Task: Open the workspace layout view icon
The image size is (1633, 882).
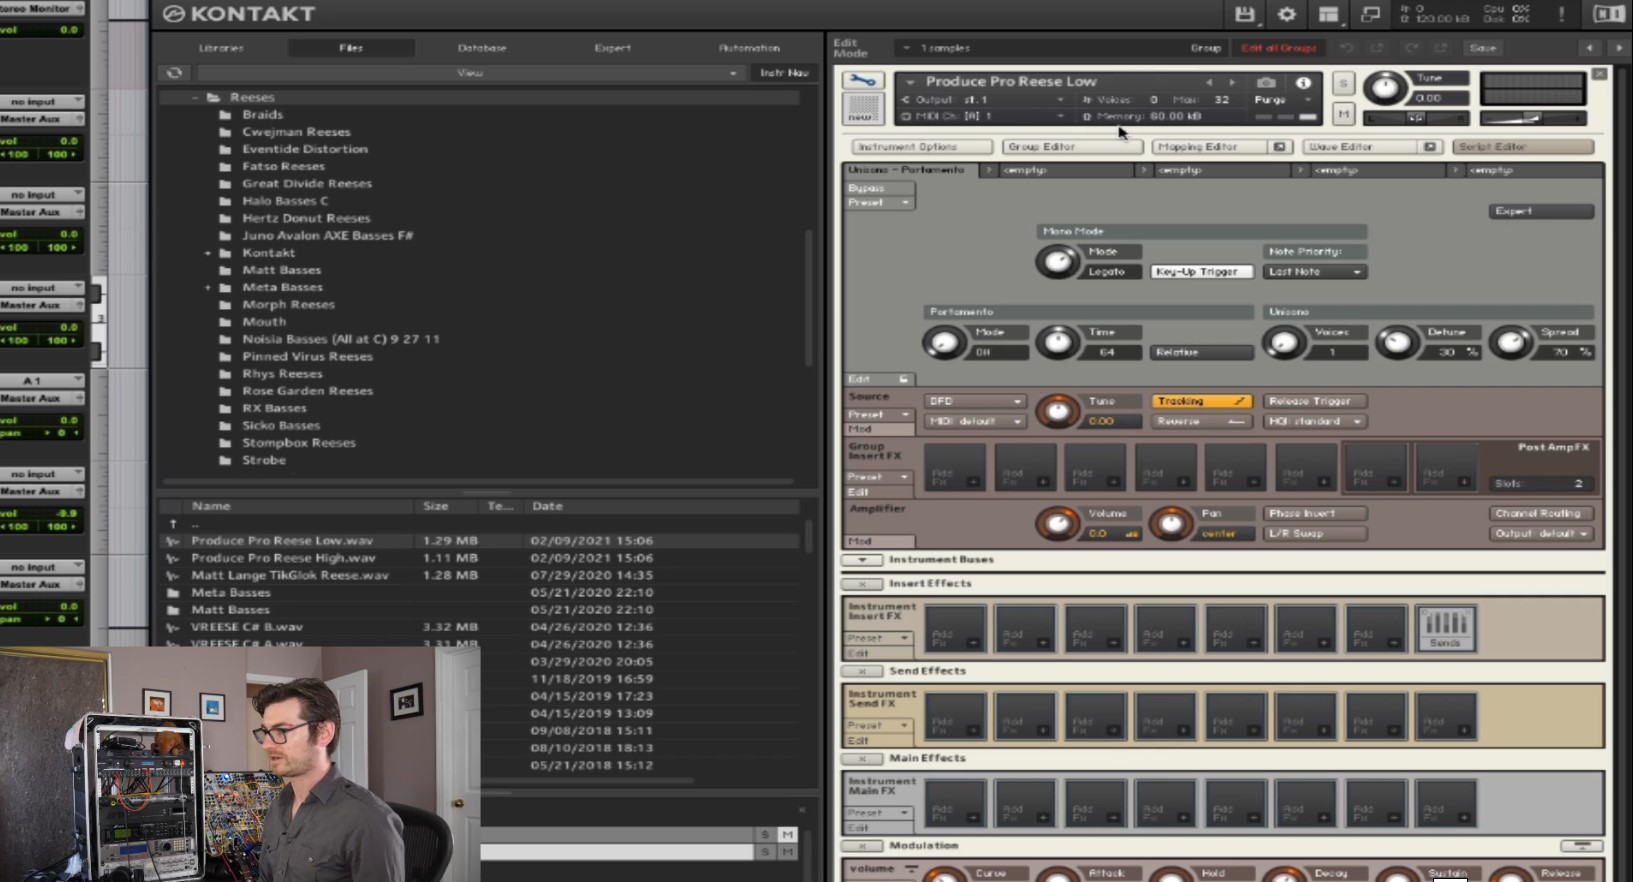Action: tap(1329, 14)
